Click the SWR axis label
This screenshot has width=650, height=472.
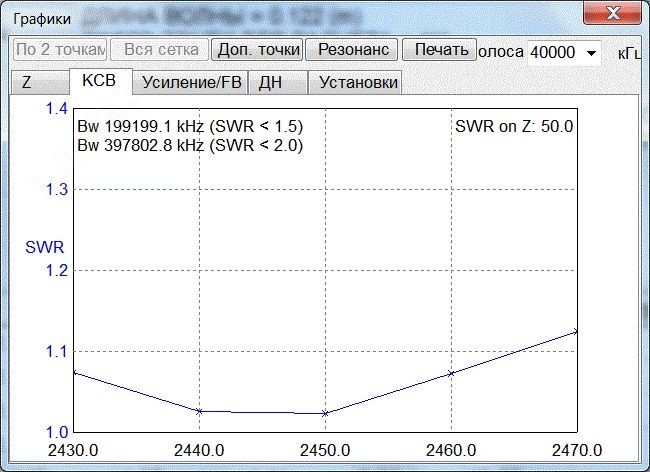point(45,247)
